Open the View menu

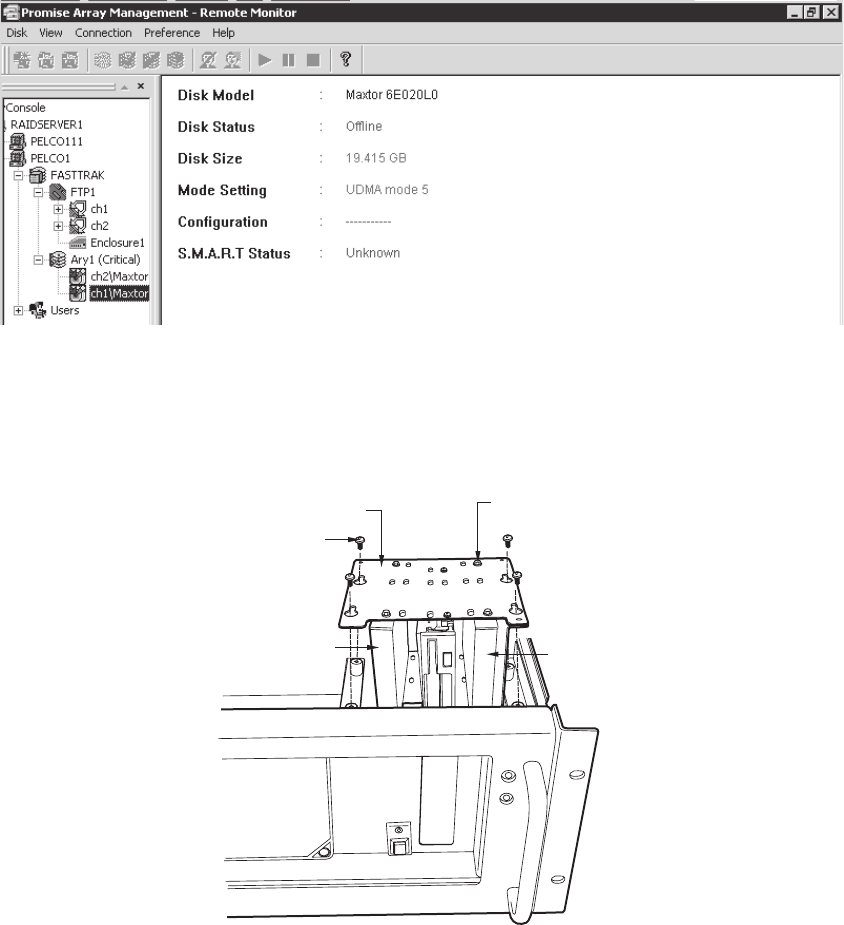pos(51,33)
